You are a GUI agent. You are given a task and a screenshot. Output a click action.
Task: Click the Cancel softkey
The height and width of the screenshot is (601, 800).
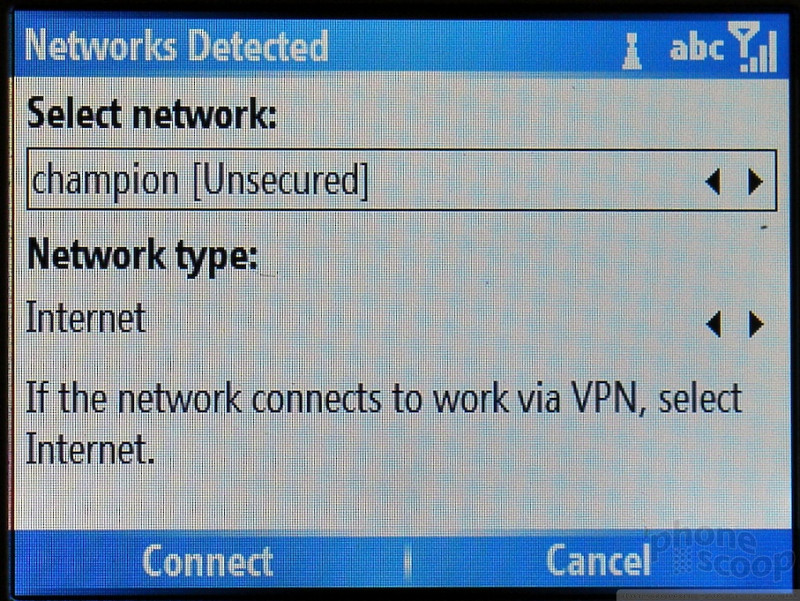click(598, 560)
